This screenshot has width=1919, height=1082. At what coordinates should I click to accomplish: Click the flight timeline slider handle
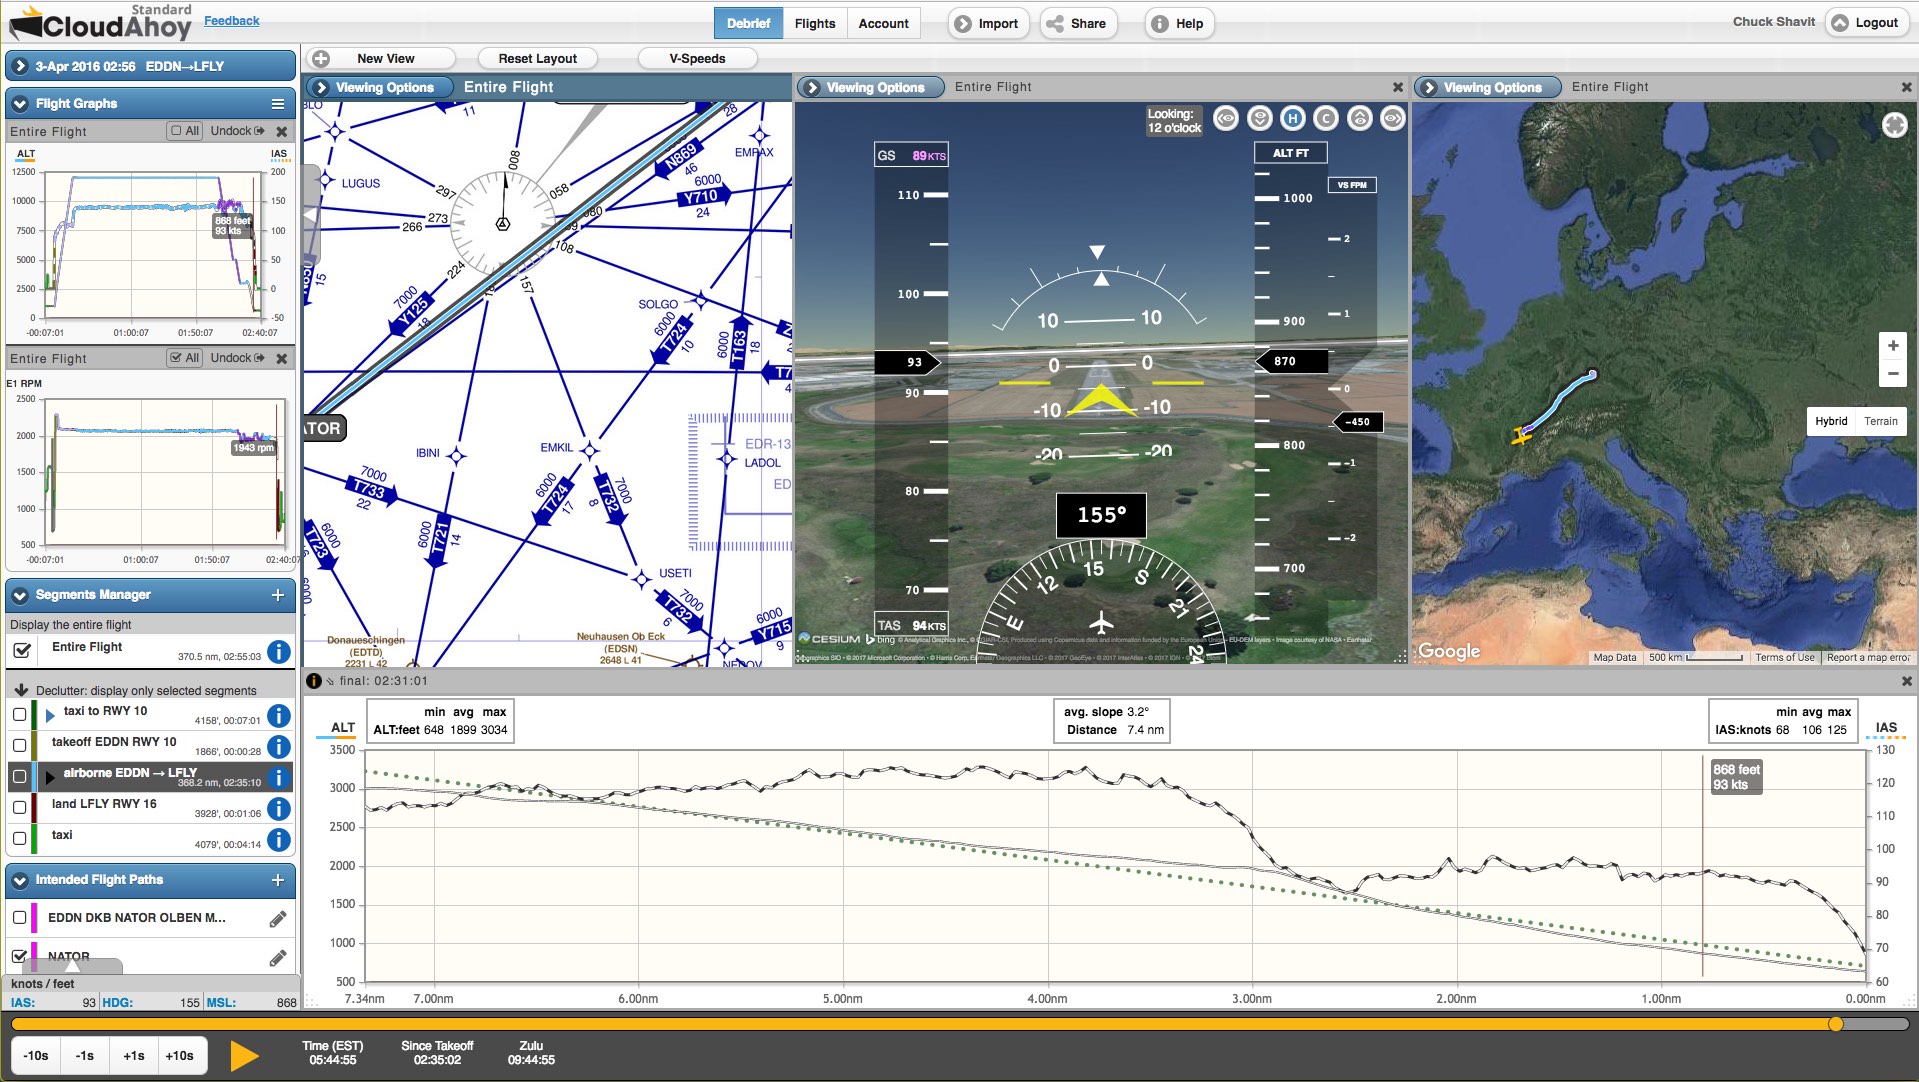coord(1835,1024)
